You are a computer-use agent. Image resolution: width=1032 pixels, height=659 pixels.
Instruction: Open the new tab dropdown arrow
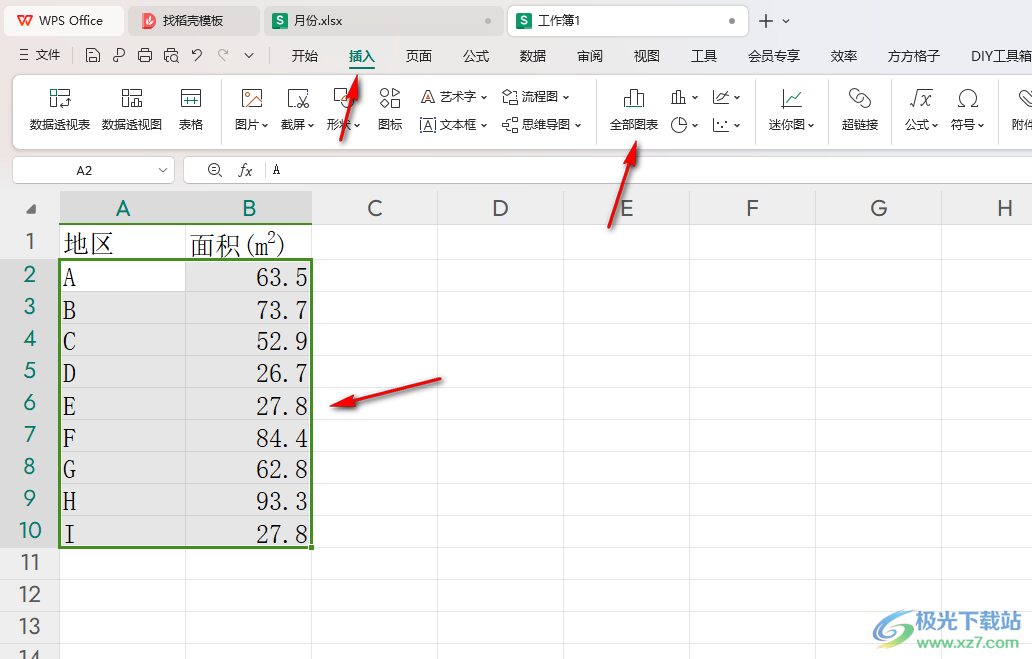786,21
